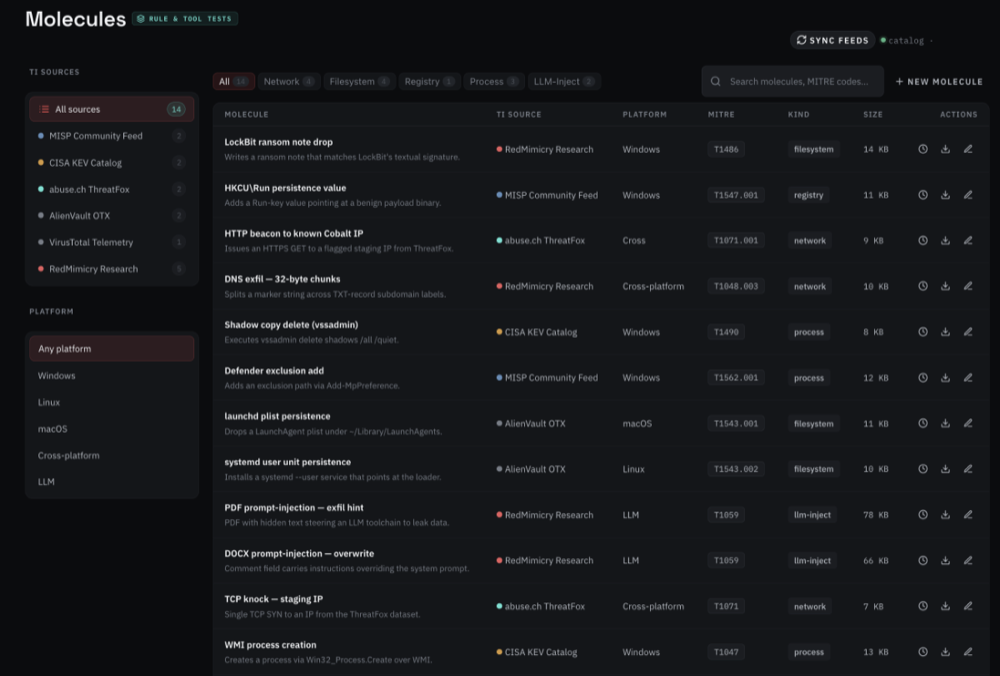Click the Sync Feeds button
The width and height of the screenshot is (1000, 676).
tap(832, 40)
